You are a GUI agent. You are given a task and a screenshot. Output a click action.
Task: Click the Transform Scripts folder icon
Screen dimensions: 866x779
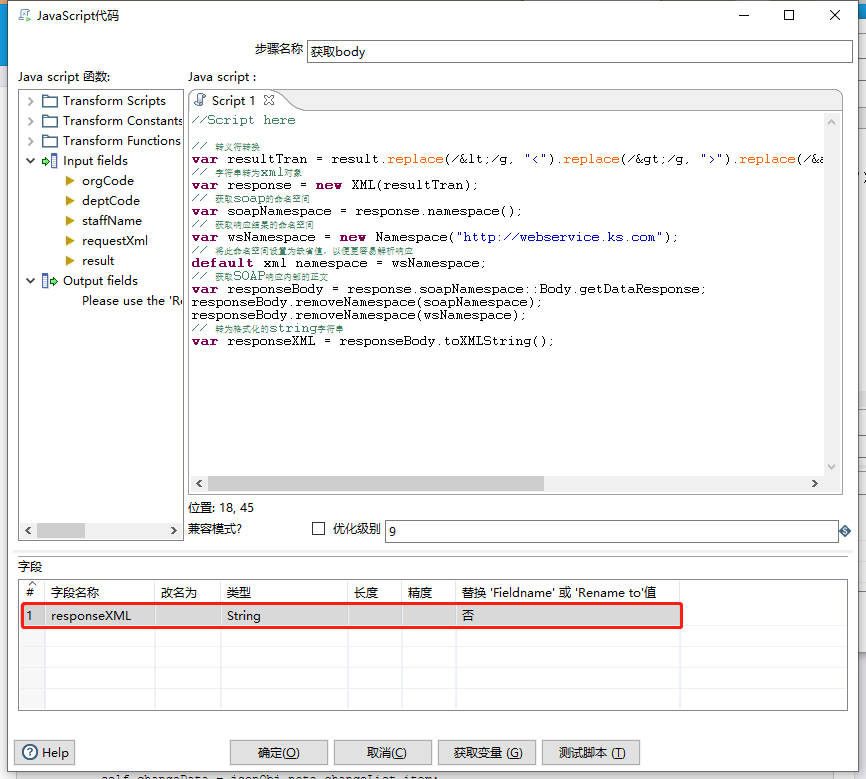50,101
